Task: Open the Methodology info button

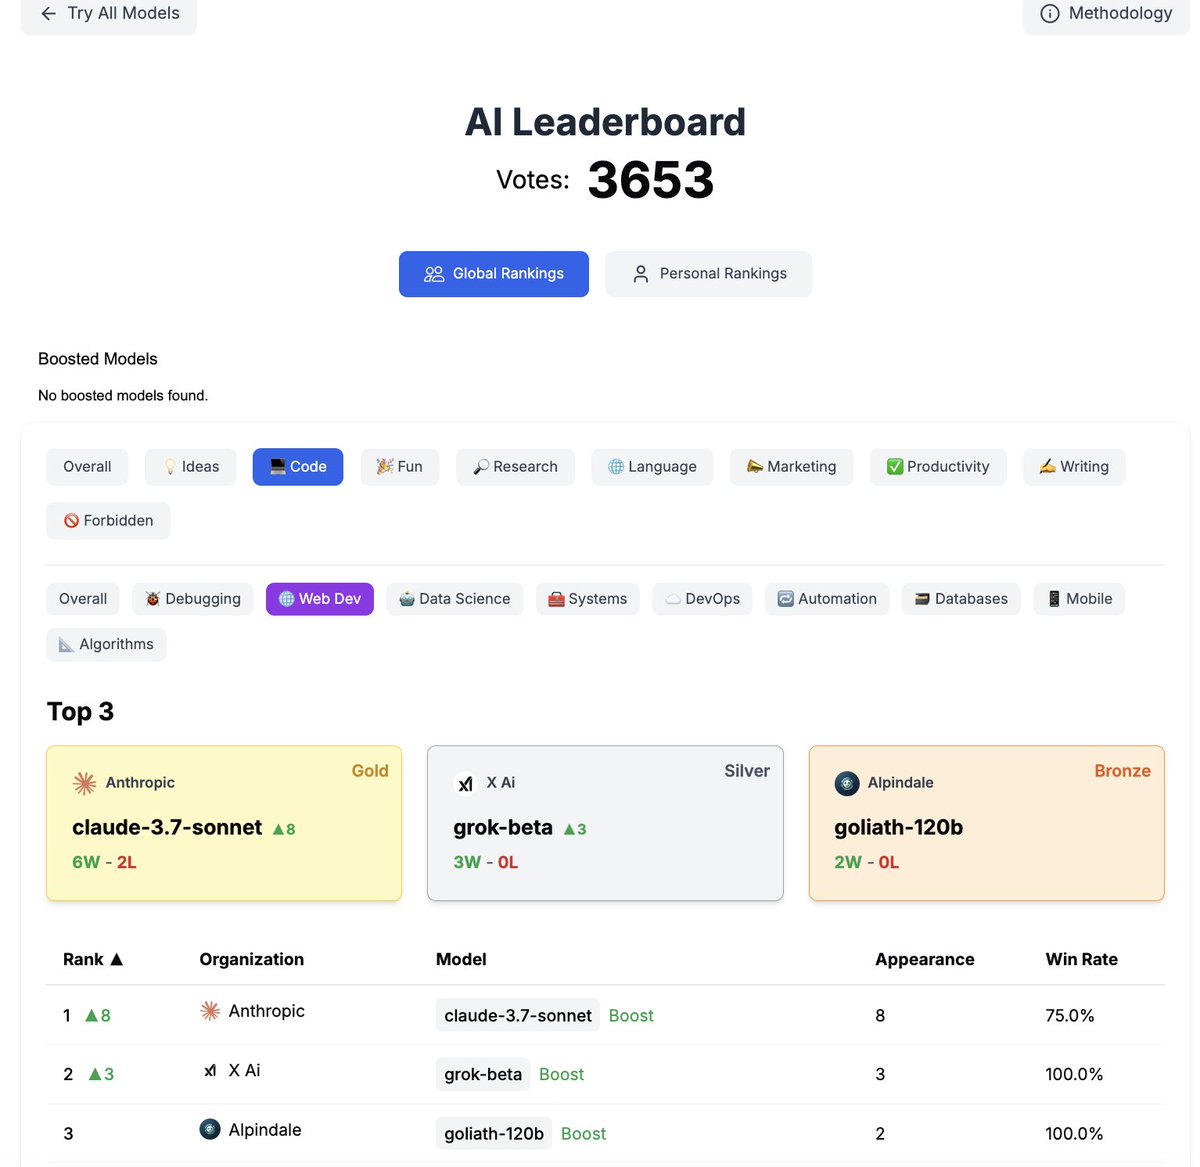Action: pyautogui.click(x=1106, y=14)
